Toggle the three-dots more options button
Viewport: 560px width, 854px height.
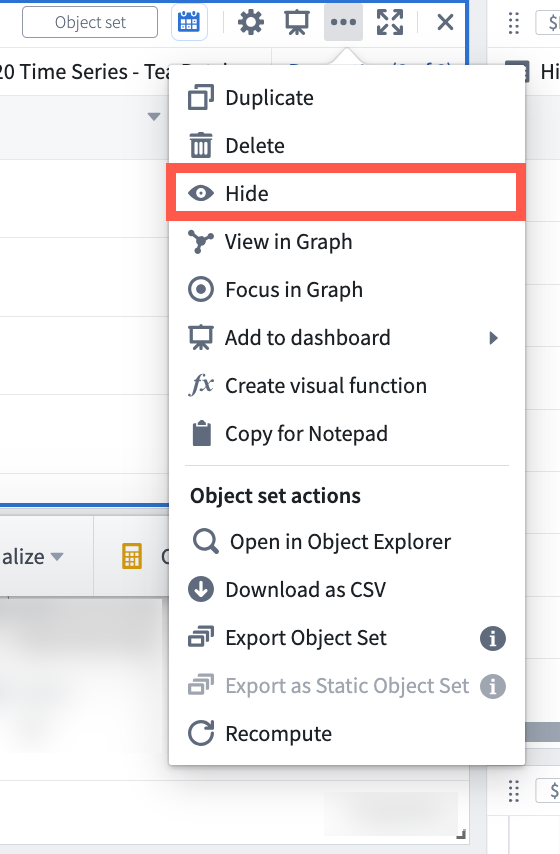(343, 22)
